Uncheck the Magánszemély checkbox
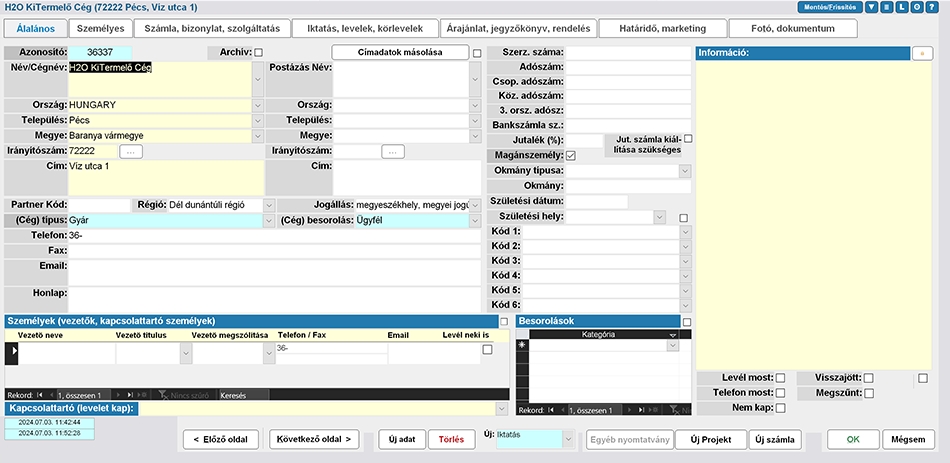The height and width of the screenshot is (463, 950). [x=571, y=156]
